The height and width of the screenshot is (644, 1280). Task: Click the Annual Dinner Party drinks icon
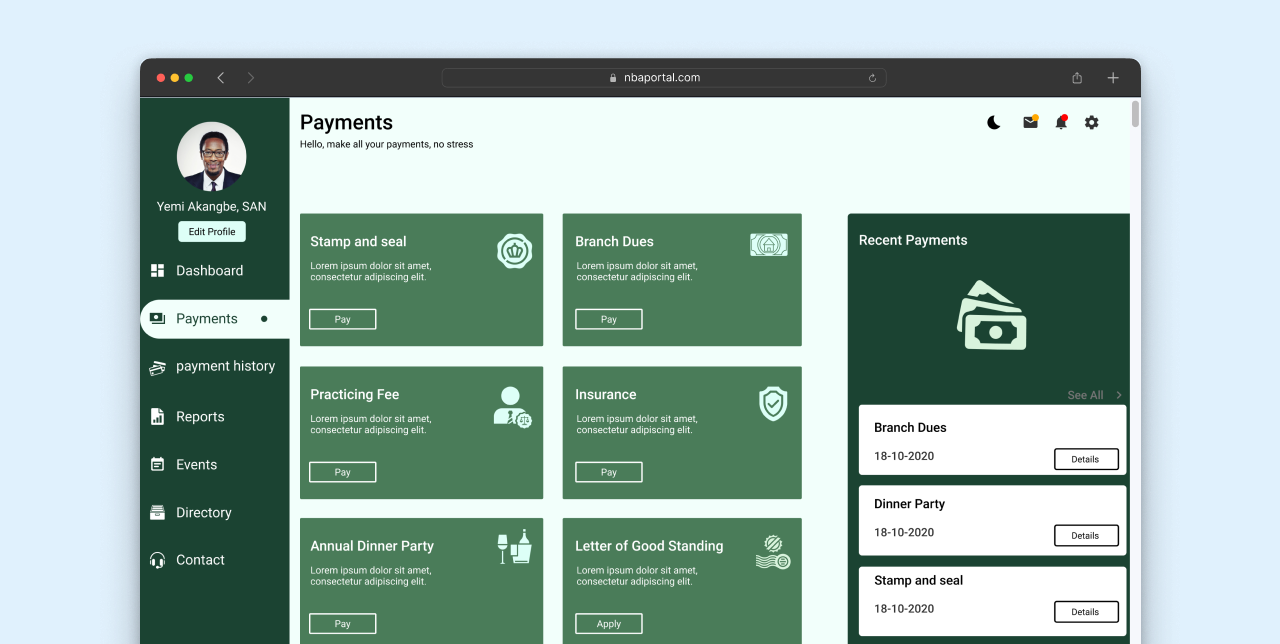514,547
